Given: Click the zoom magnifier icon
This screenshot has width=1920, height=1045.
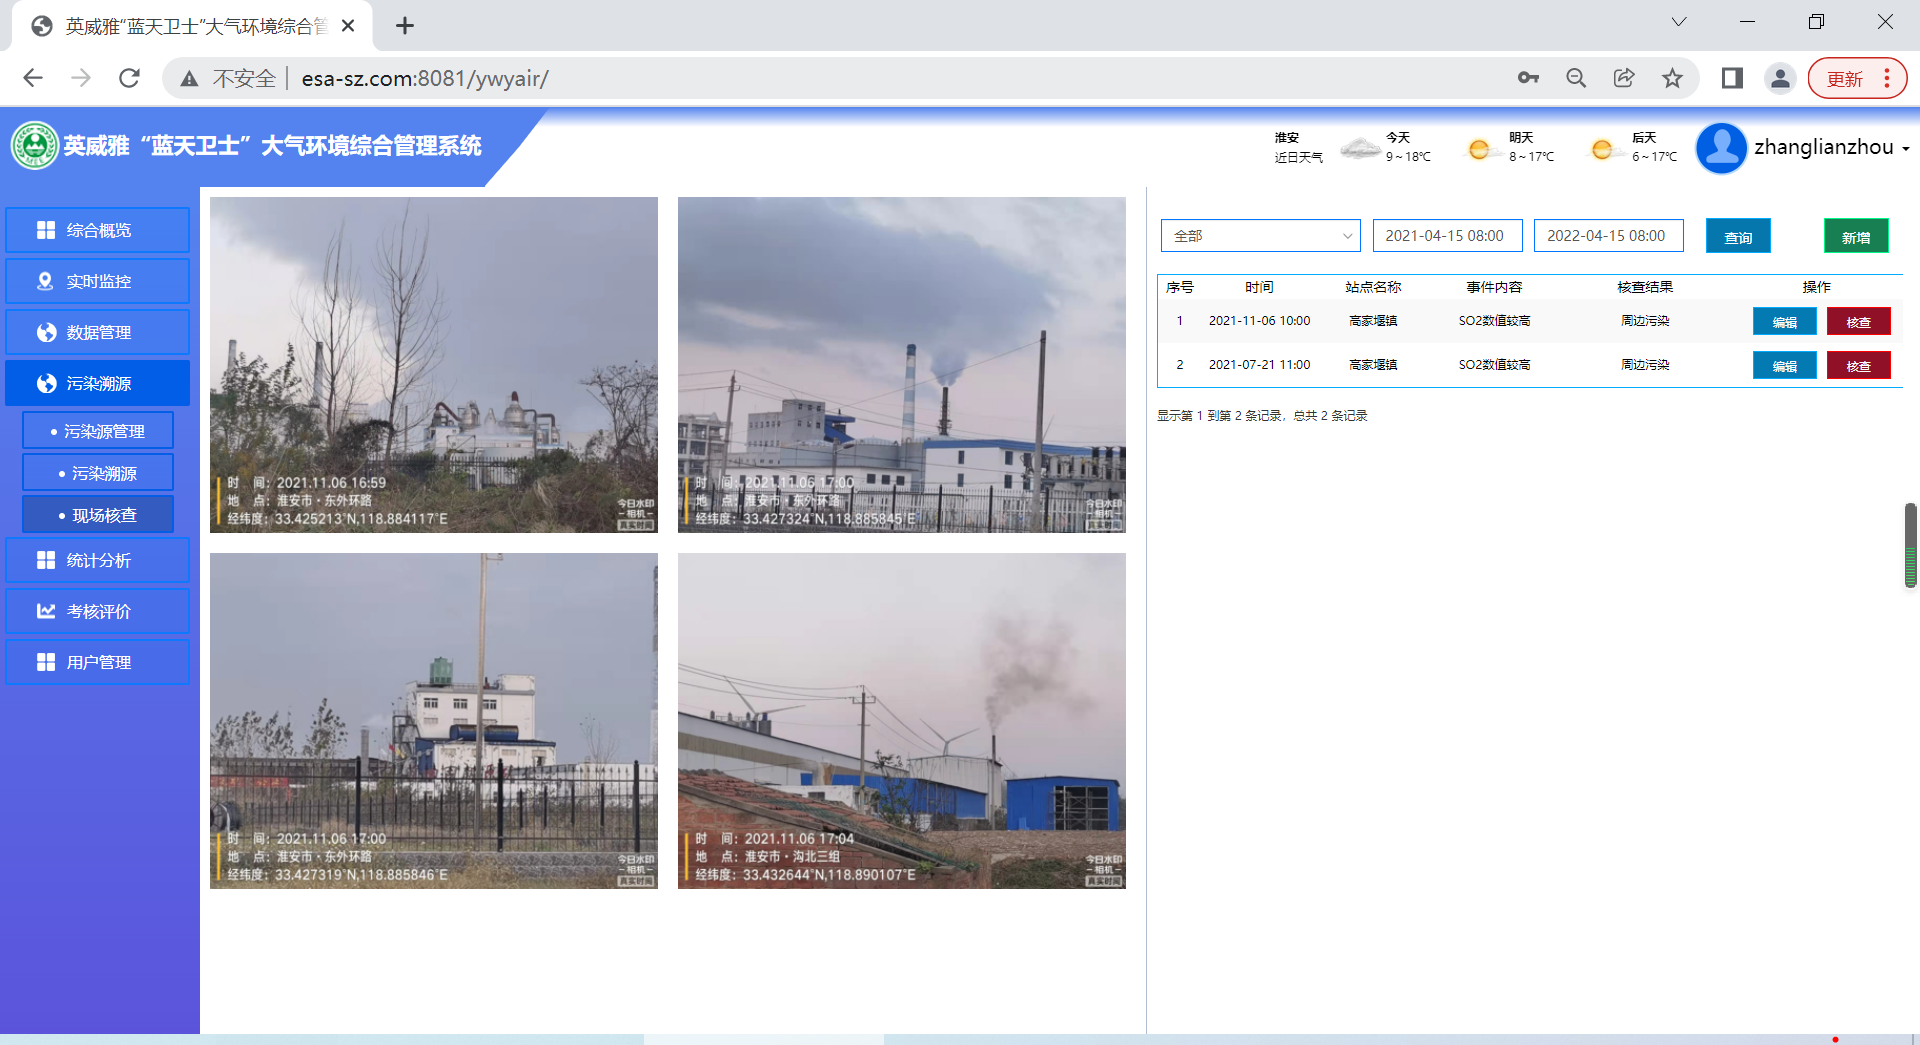Looking at the screenshot, I should point(1576,78).
